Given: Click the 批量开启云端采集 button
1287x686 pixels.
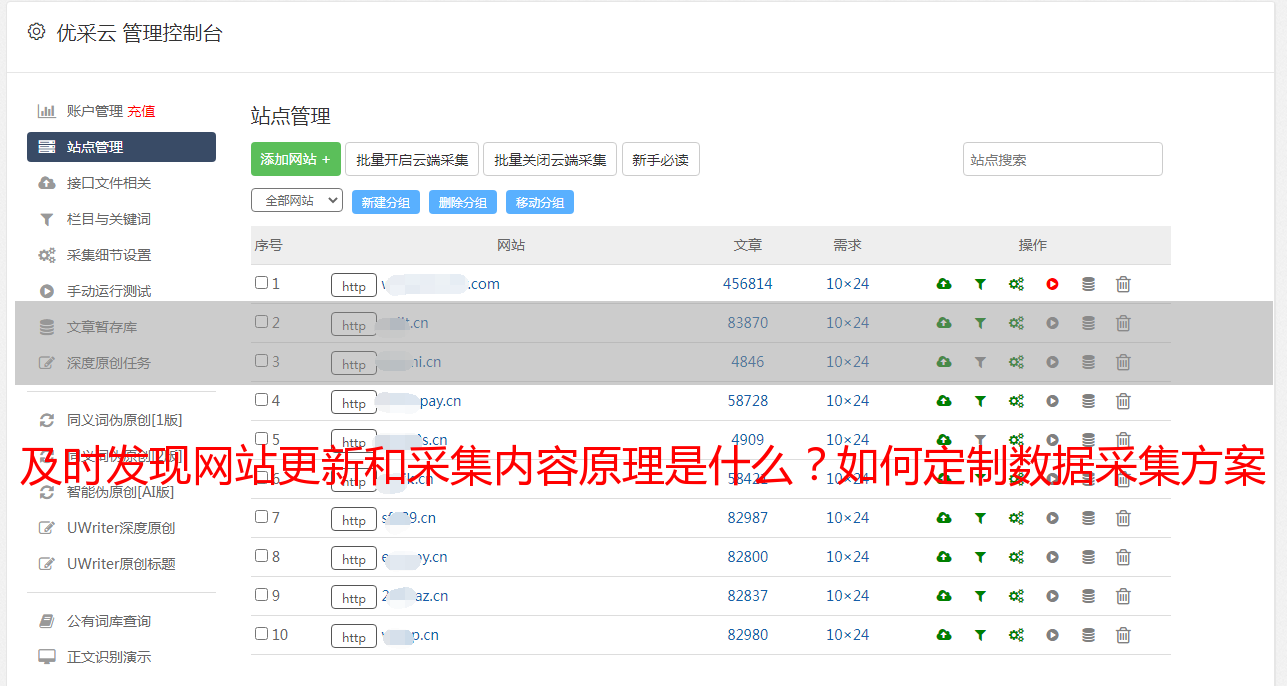Looking at the screenshot, I should coord(412,159).
